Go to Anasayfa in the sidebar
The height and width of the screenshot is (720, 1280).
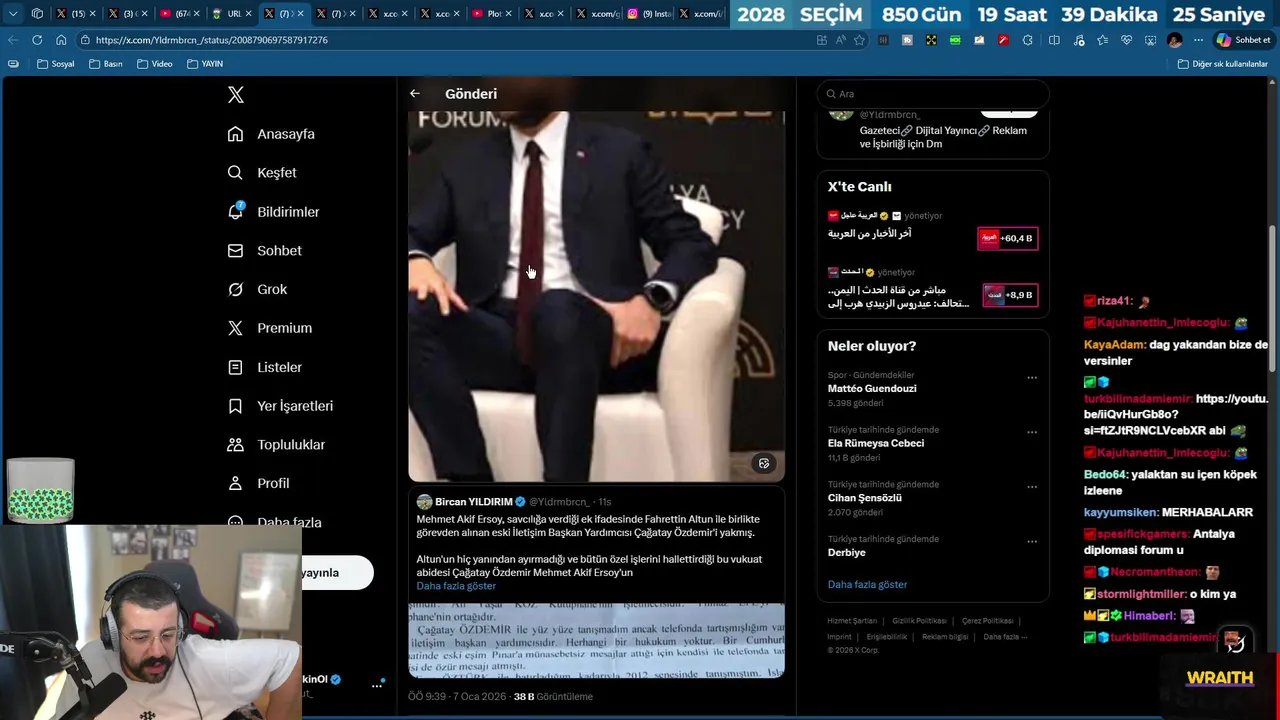click(x=271, y=134)
